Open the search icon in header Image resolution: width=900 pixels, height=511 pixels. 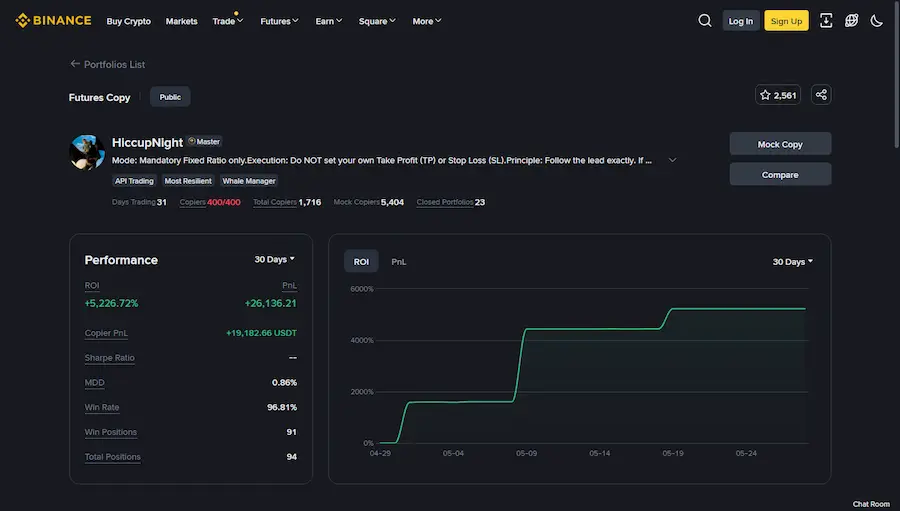[705, 21]
